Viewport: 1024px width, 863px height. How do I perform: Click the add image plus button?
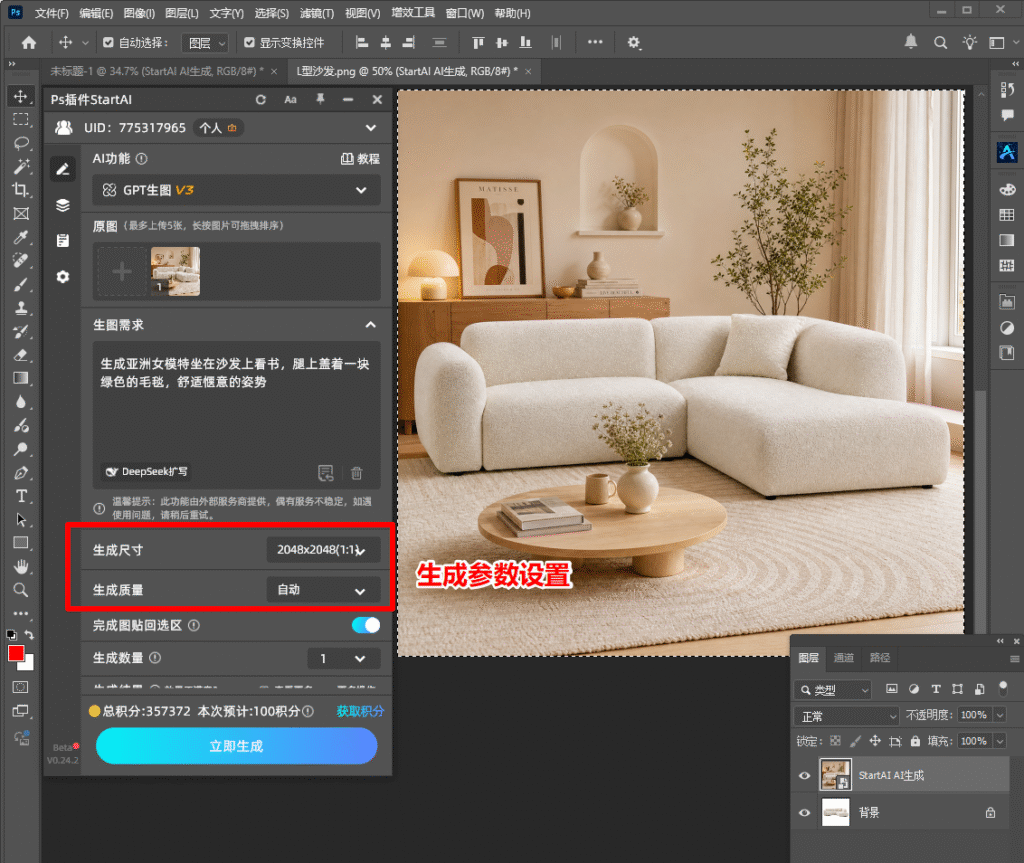point(122,271)
